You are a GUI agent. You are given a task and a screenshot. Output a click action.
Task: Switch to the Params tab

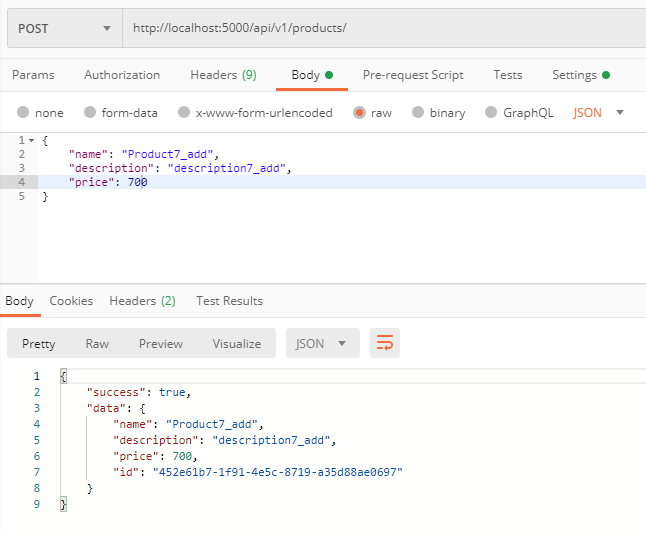33,75
